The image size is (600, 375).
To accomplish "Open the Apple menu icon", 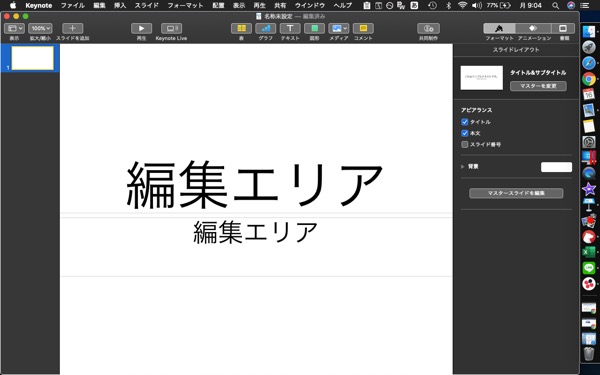I will [x=13, y=5].
